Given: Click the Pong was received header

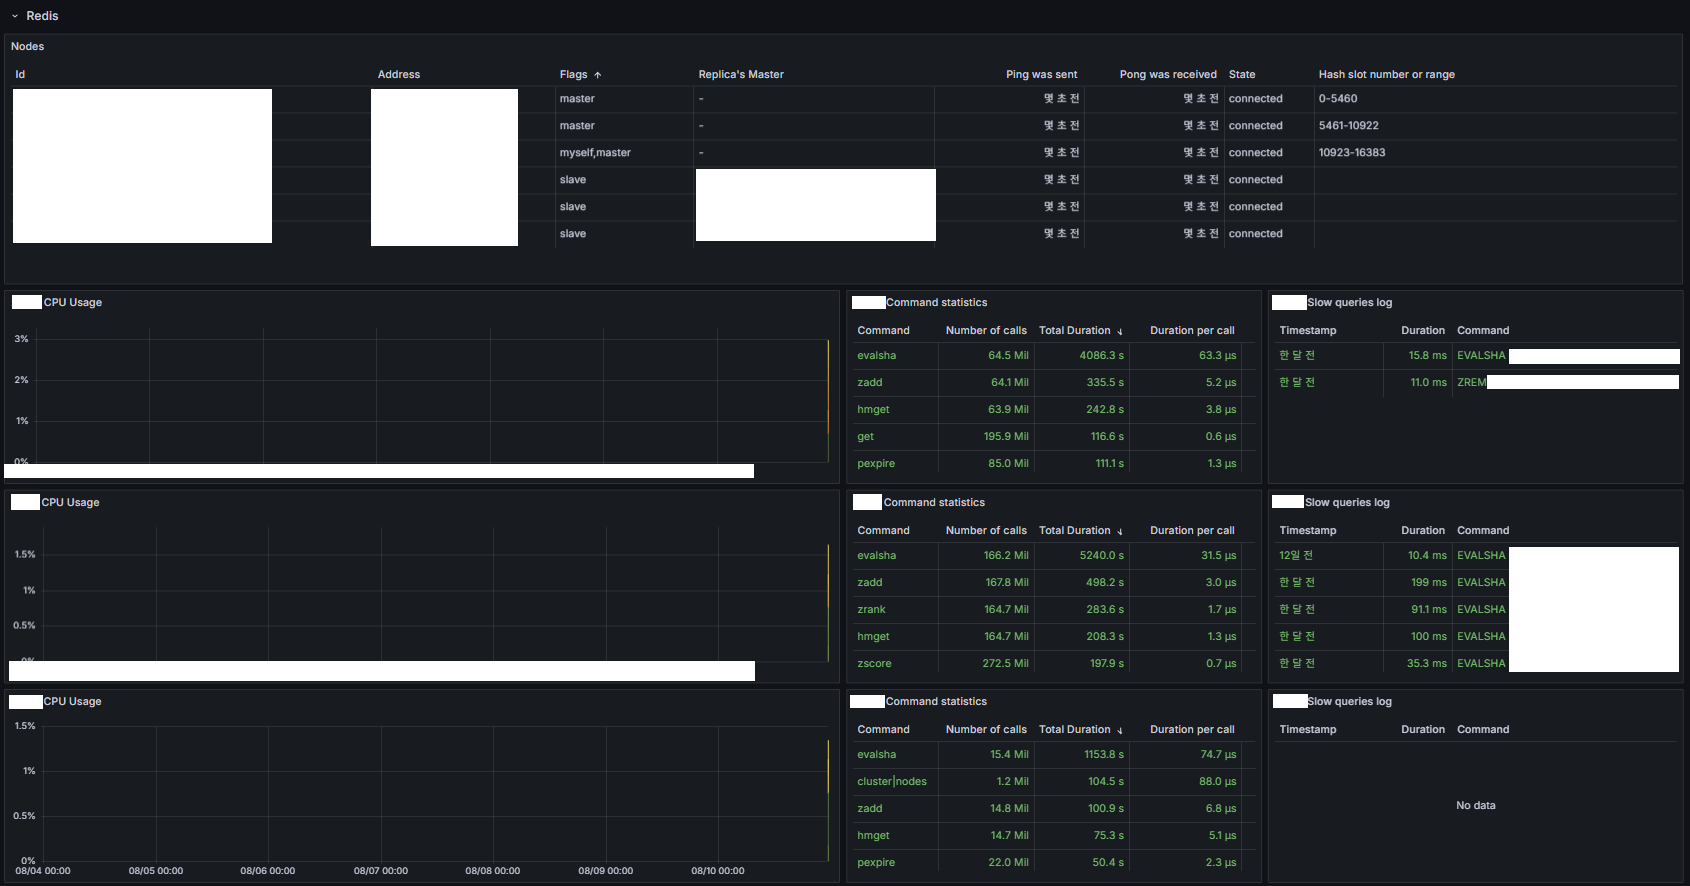Looking at the screenshot, I should [x=1168, y=75].
